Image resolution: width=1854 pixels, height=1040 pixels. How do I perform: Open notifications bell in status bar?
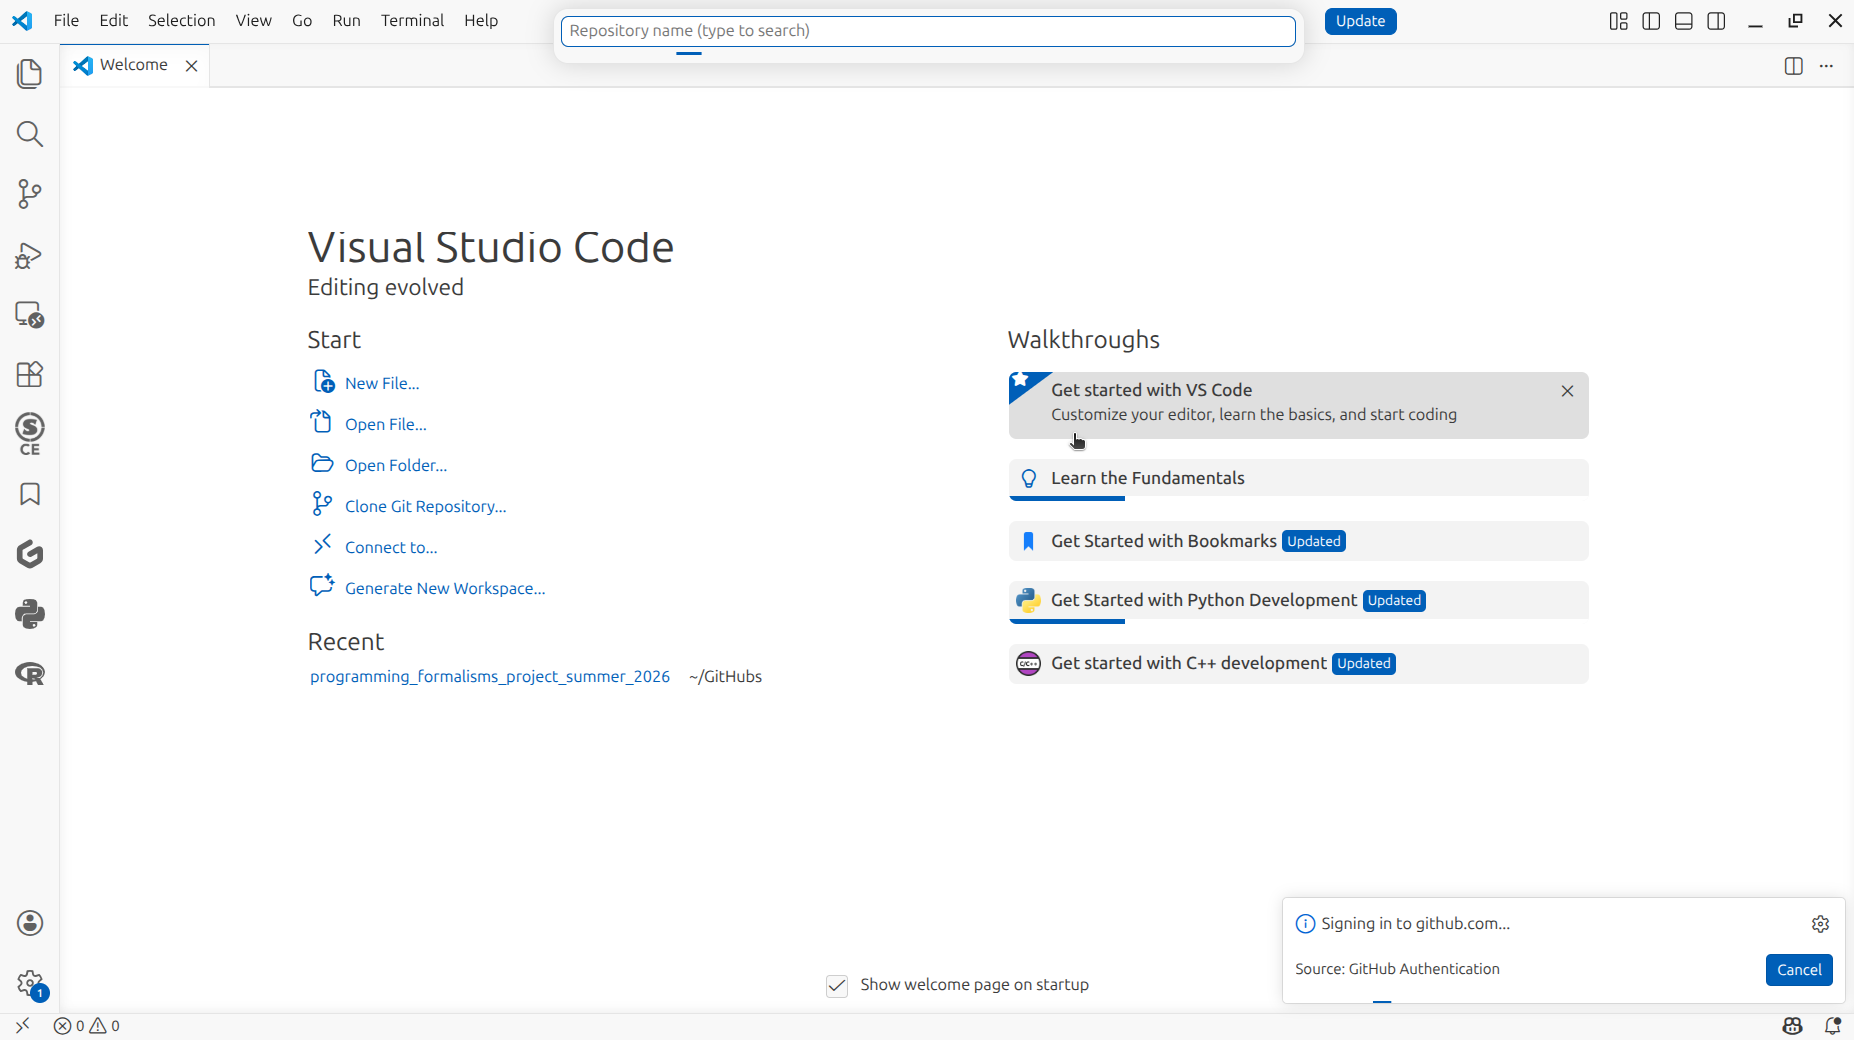click(x=1832, y=1026)
